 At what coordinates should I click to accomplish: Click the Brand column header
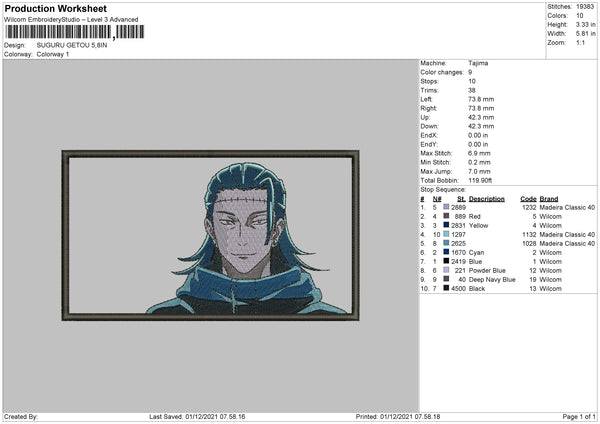coord(549,199)
